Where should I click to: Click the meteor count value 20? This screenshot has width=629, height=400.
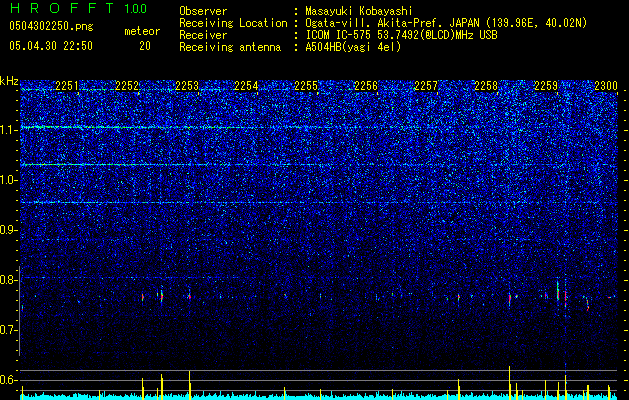[145, 46]
